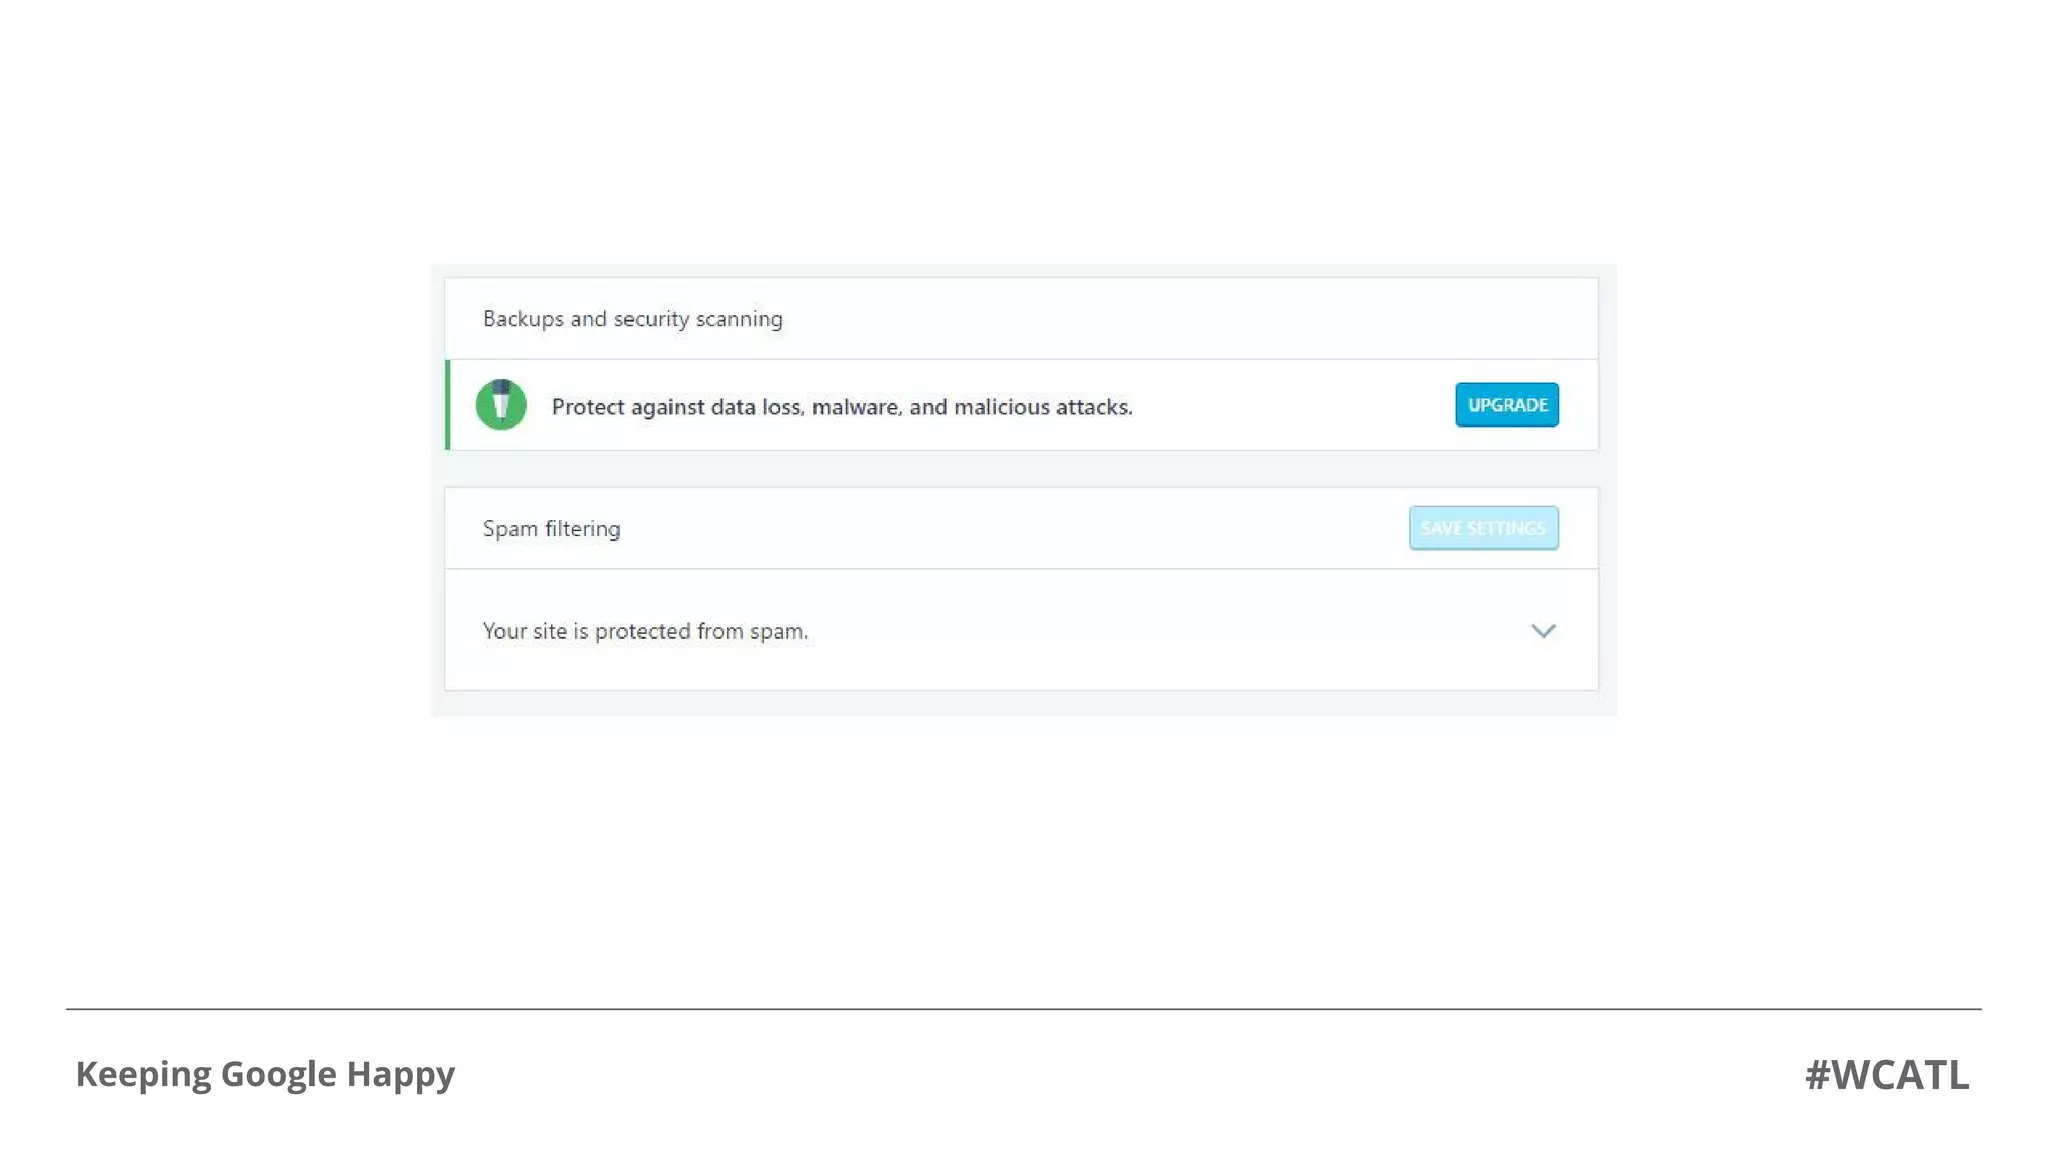
Task: Click the word 'Backups' in the top heading
Action: pos(523,319)
